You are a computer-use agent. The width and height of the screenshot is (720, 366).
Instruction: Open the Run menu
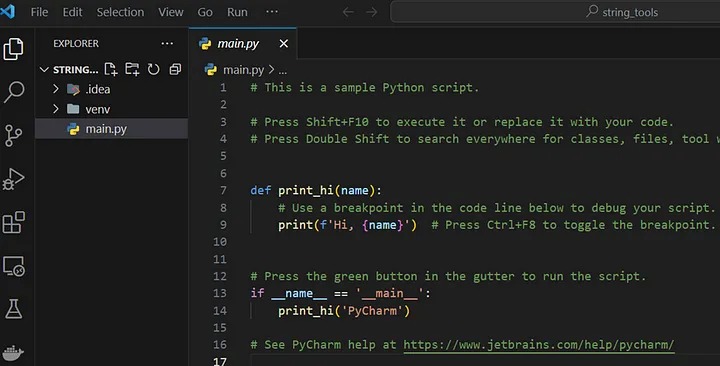point(237,12)
